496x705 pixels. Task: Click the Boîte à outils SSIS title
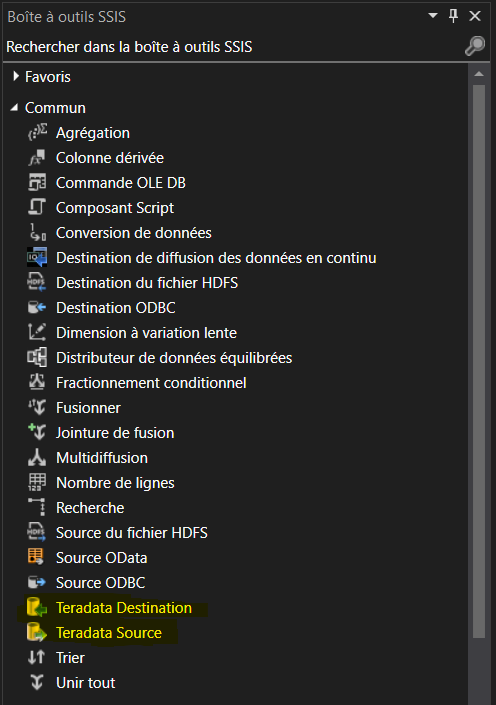pos(67,17)
